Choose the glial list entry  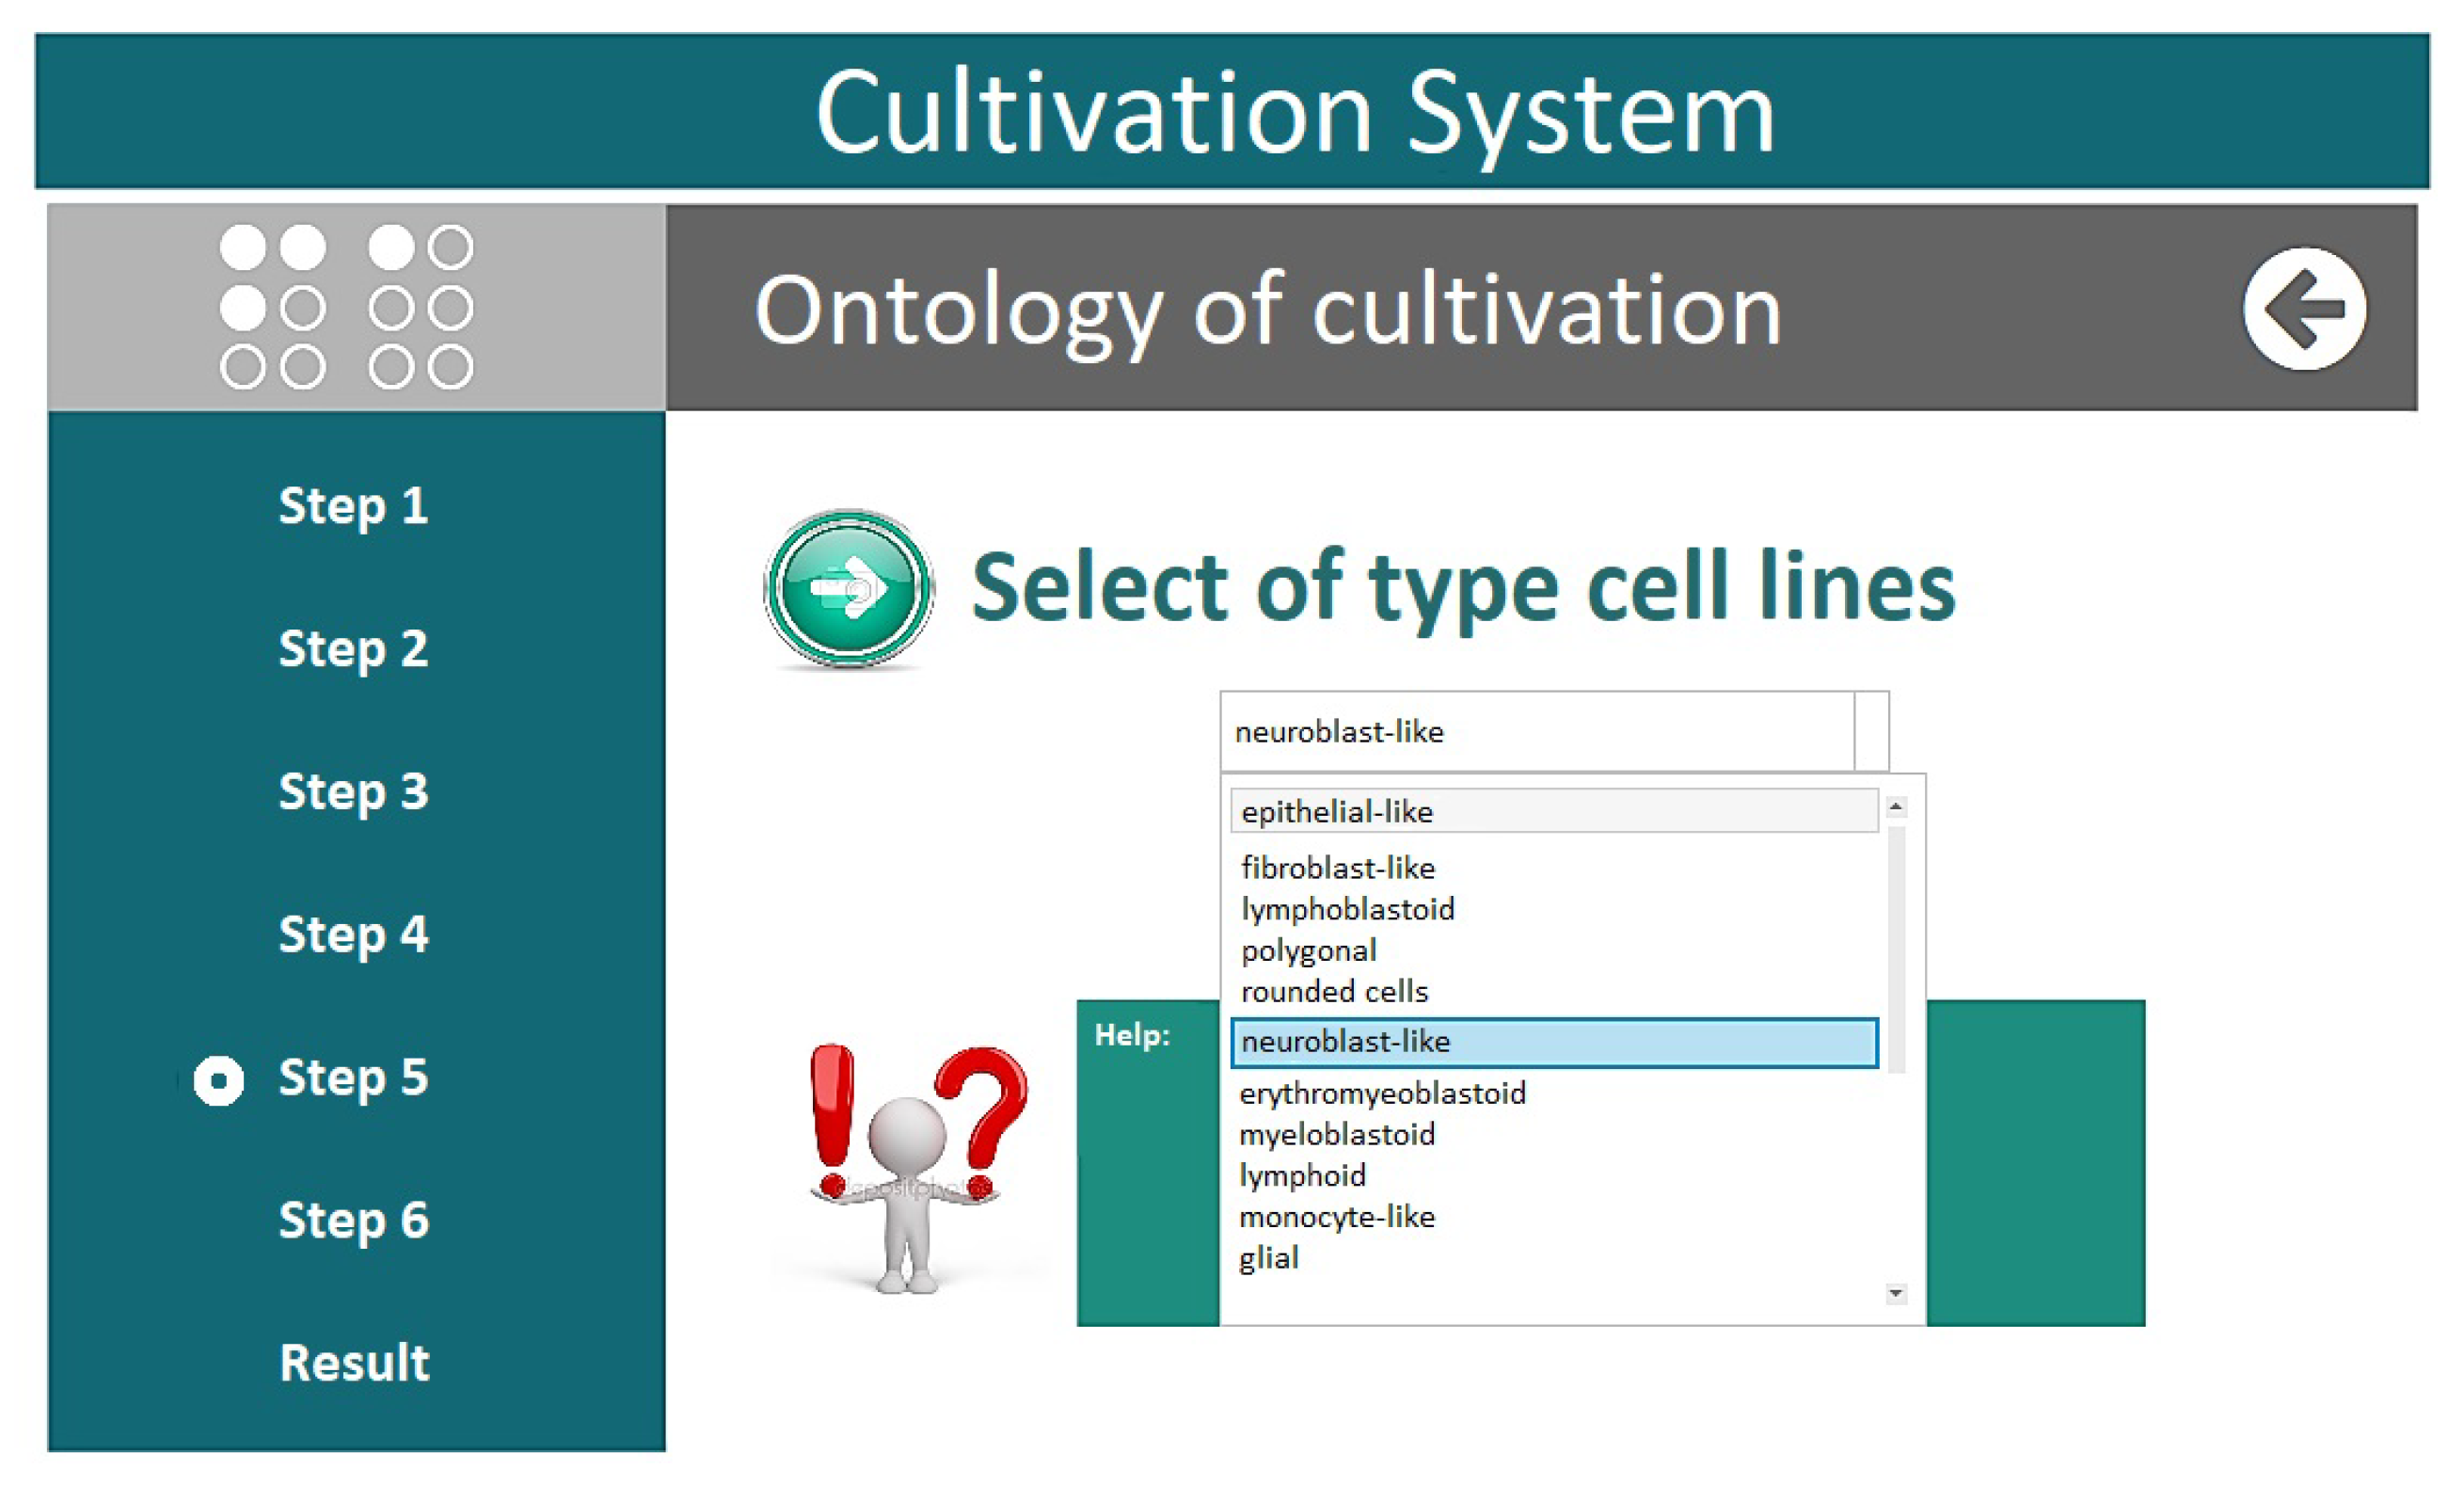click(x=1269, y=1257)
